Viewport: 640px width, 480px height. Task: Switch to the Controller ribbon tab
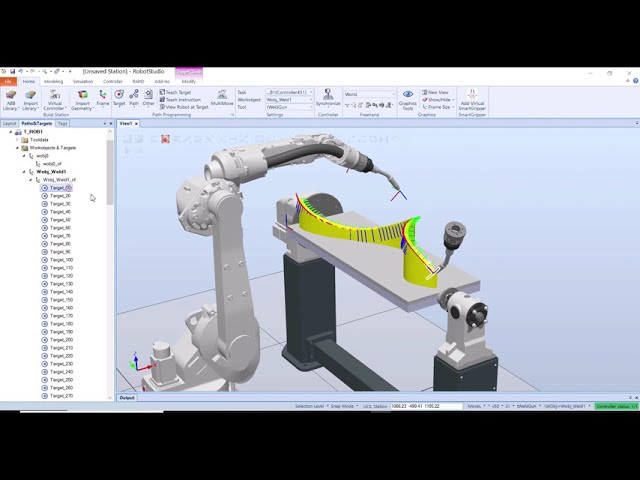pos(113,82)
